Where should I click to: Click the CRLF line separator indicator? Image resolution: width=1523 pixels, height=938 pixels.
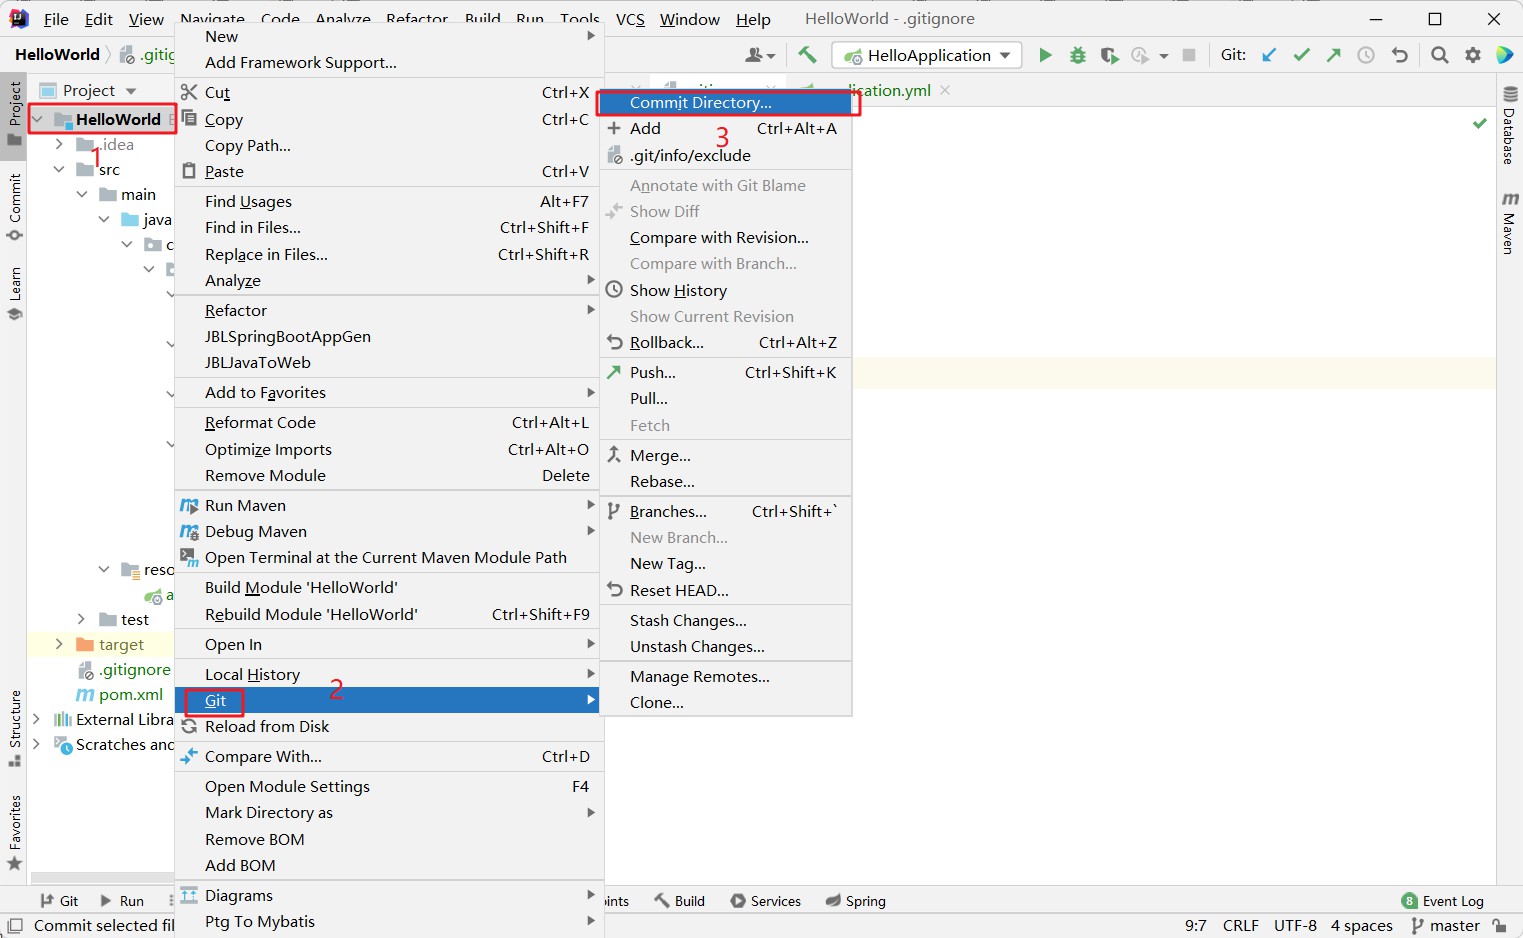1241,926
